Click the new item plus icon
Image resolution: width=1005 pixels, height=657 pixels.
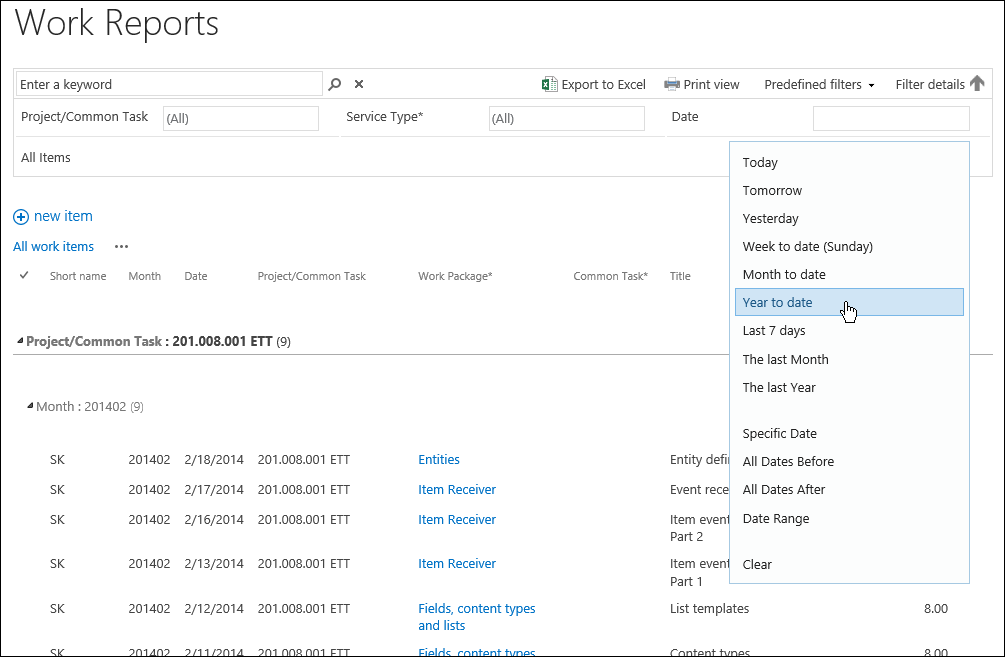point(21,217)
